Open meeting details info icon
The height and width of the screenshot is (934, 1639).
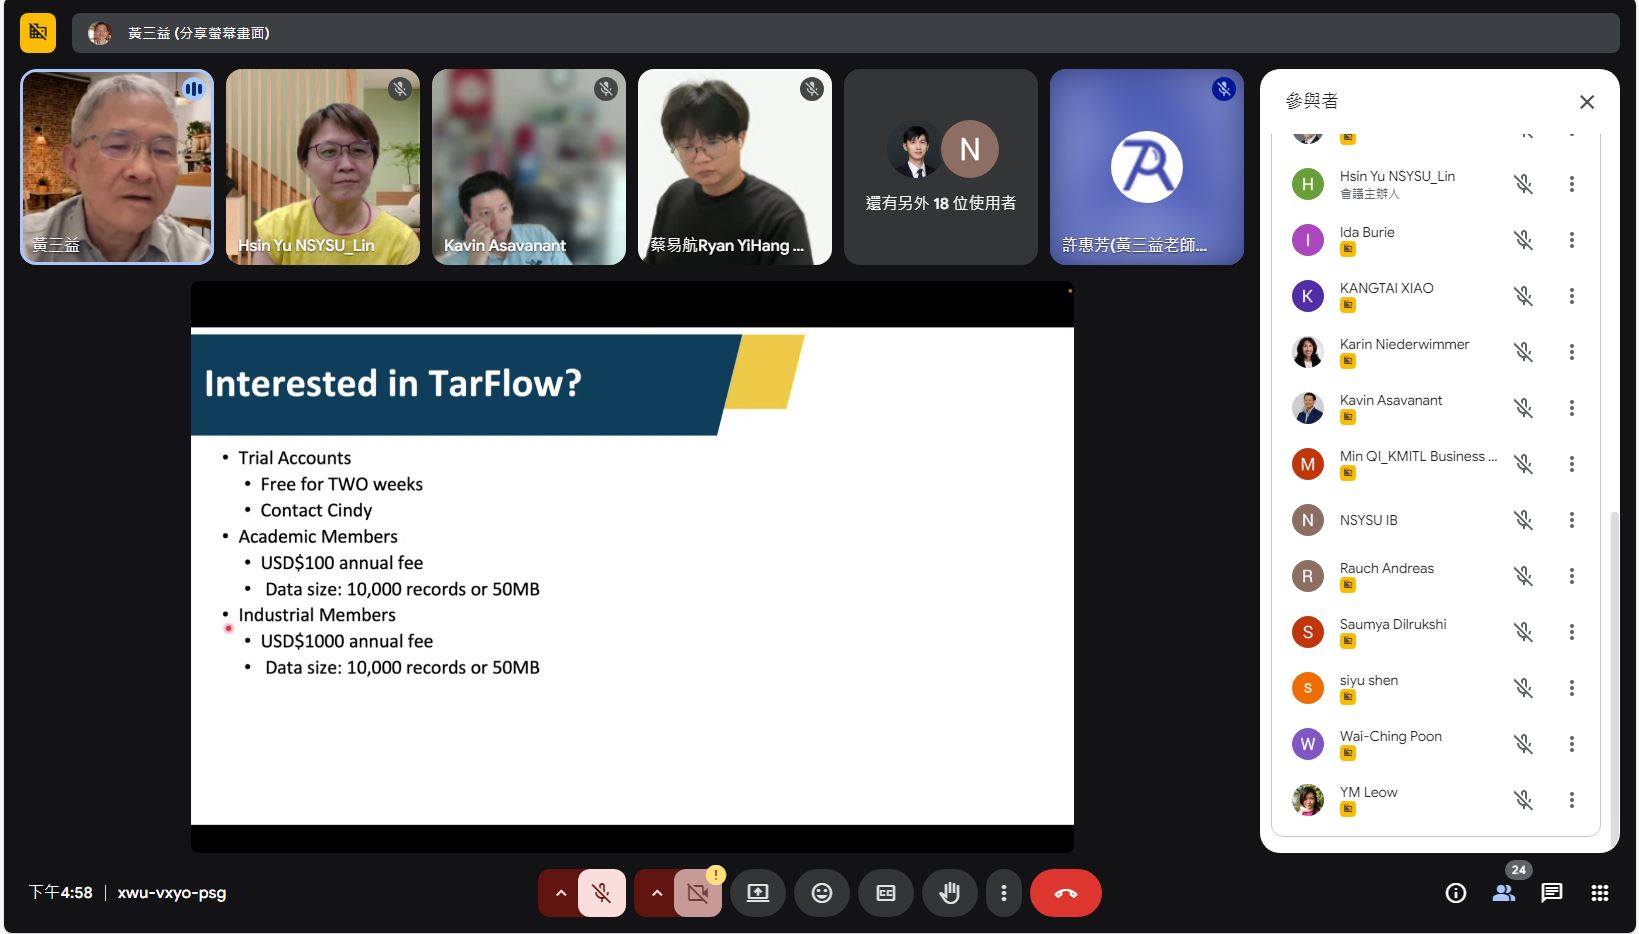coord(1456,893)
